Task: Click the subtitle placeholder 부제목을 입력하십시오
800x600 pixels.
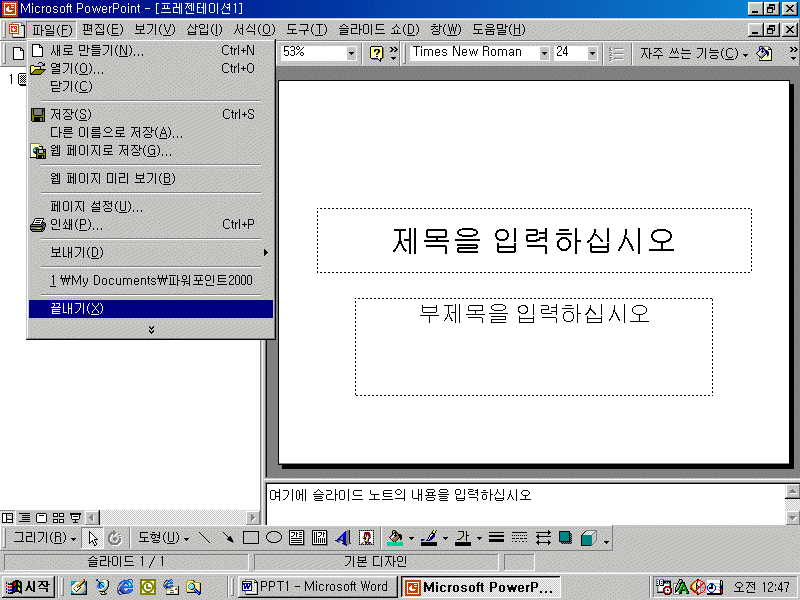Action: [534, 347]
